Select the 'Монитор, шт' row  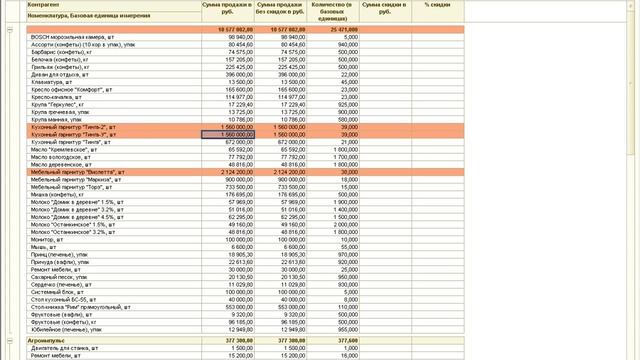(245, 240)
